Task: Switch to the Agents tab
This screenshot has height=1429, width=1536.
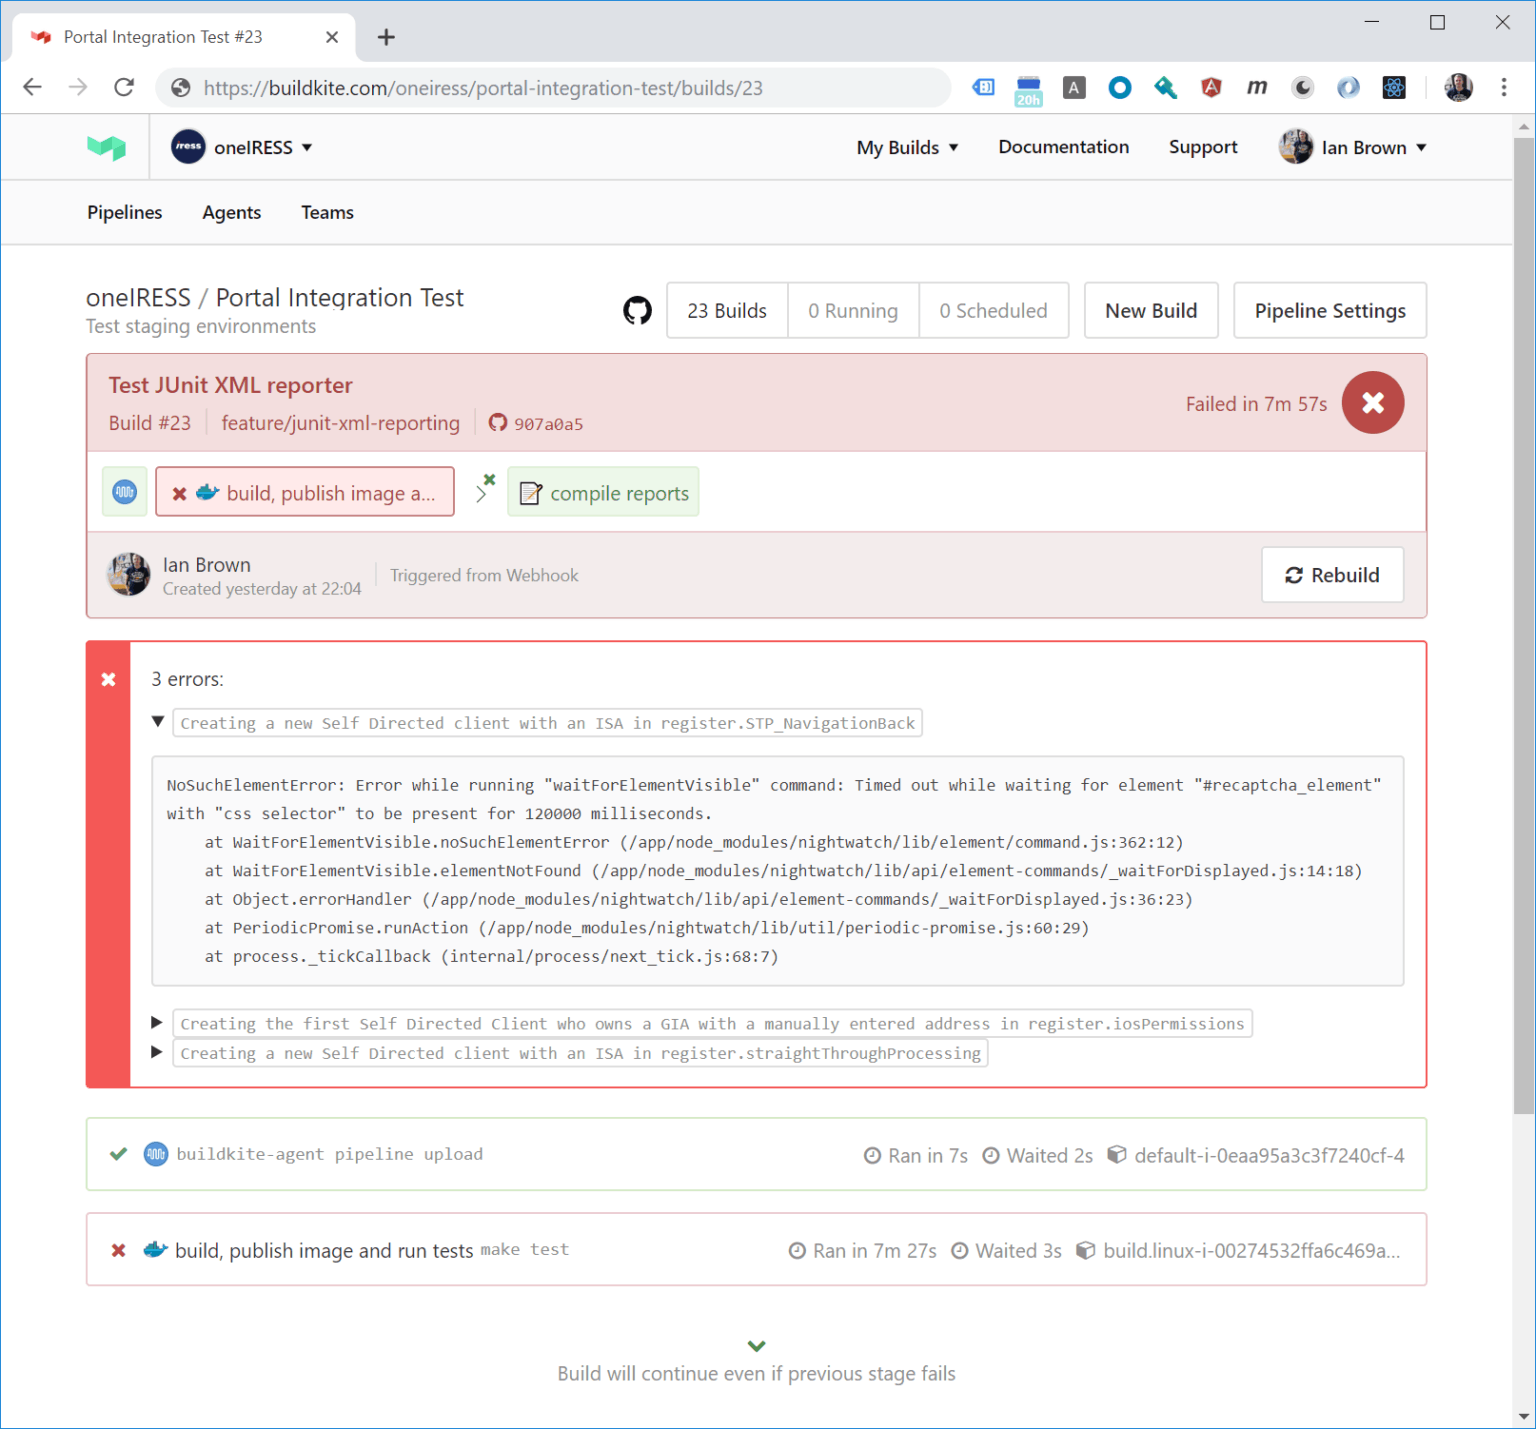Action: tap(231, 212)
